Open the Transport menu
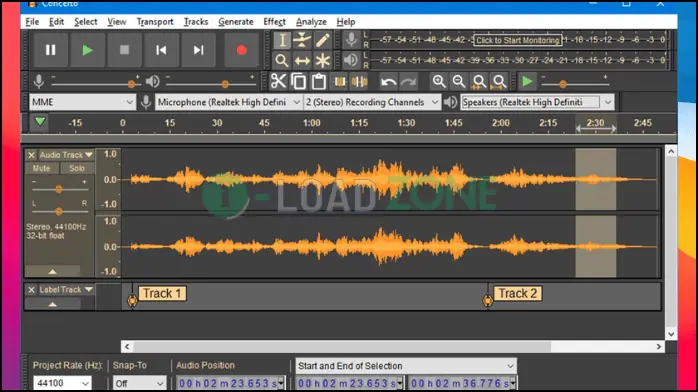This screenshot has height=392, width=698. [x=154, y=22]
